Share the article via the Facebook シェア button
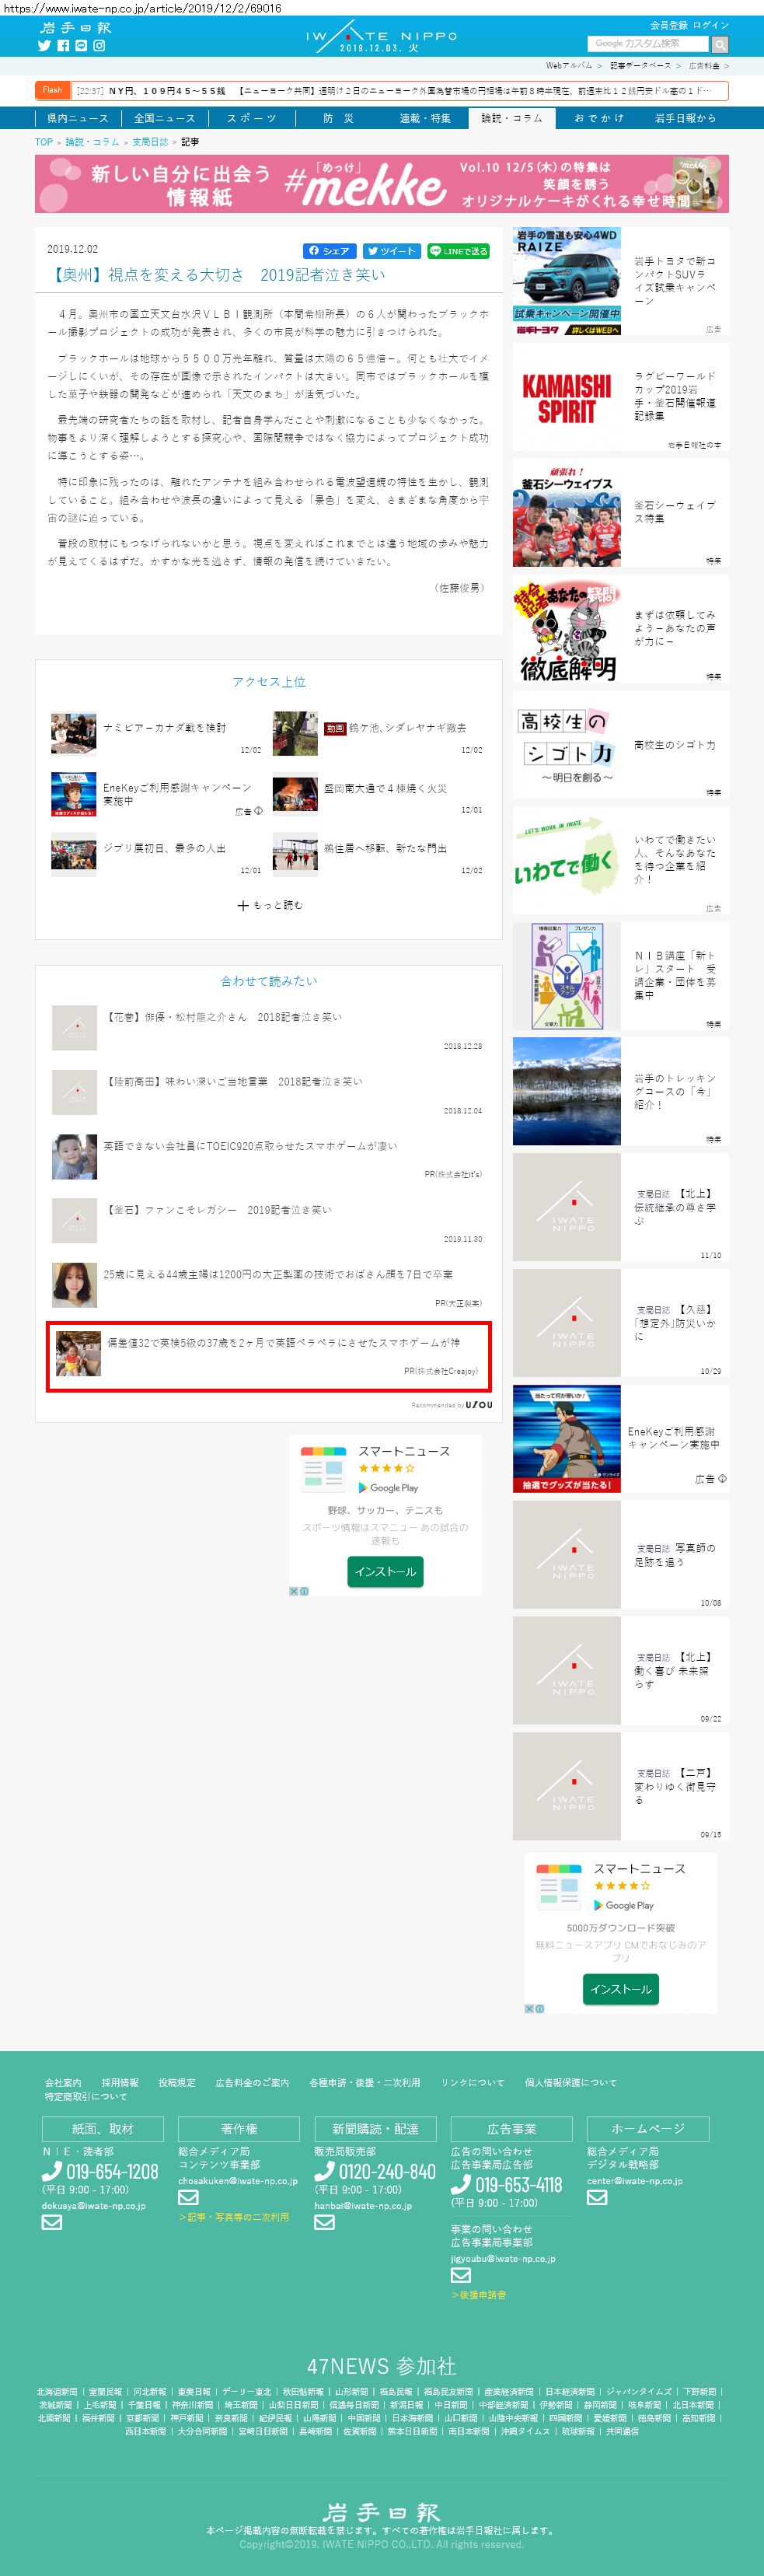The height and width of the screenshot is (2576, 764). [x=329, y=251]
